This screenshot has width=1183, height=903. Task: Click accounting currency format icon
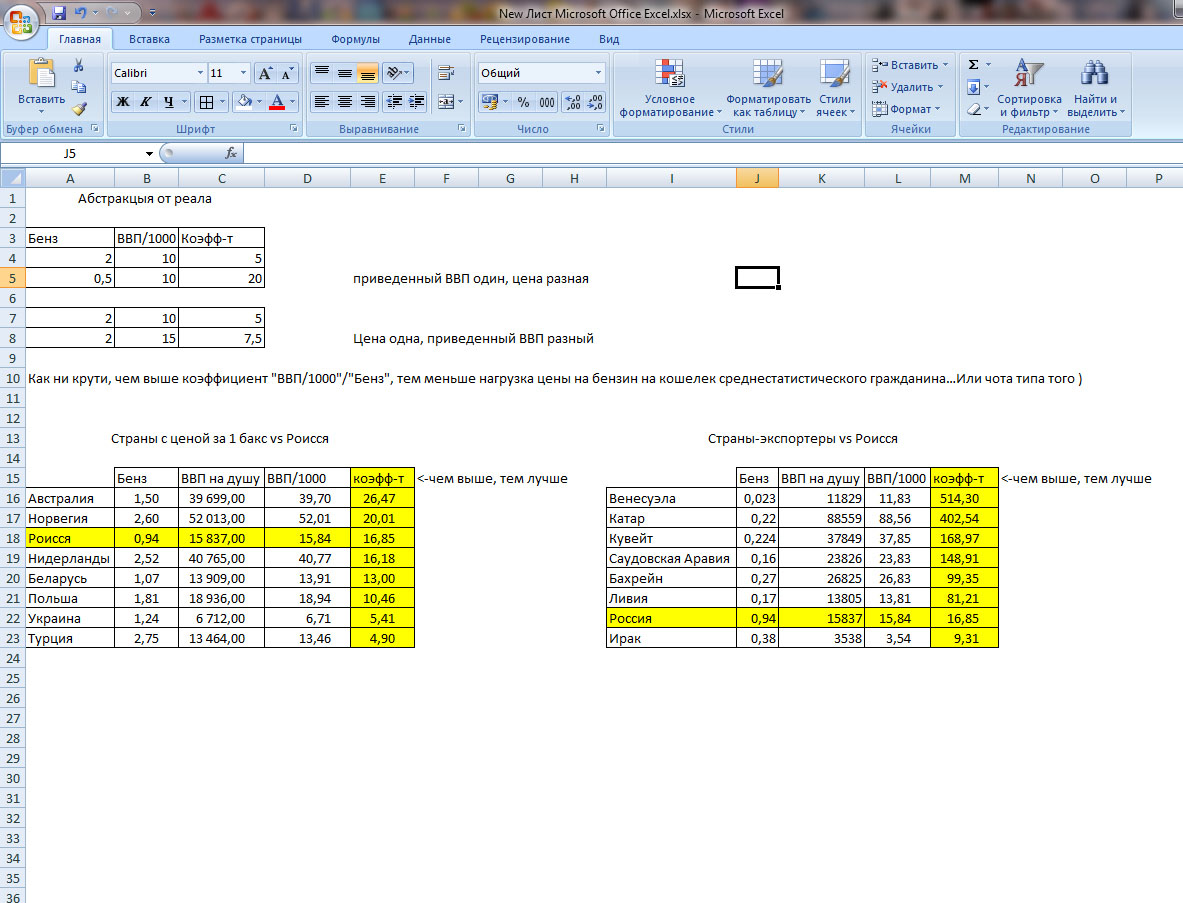[x=490, y=102]
